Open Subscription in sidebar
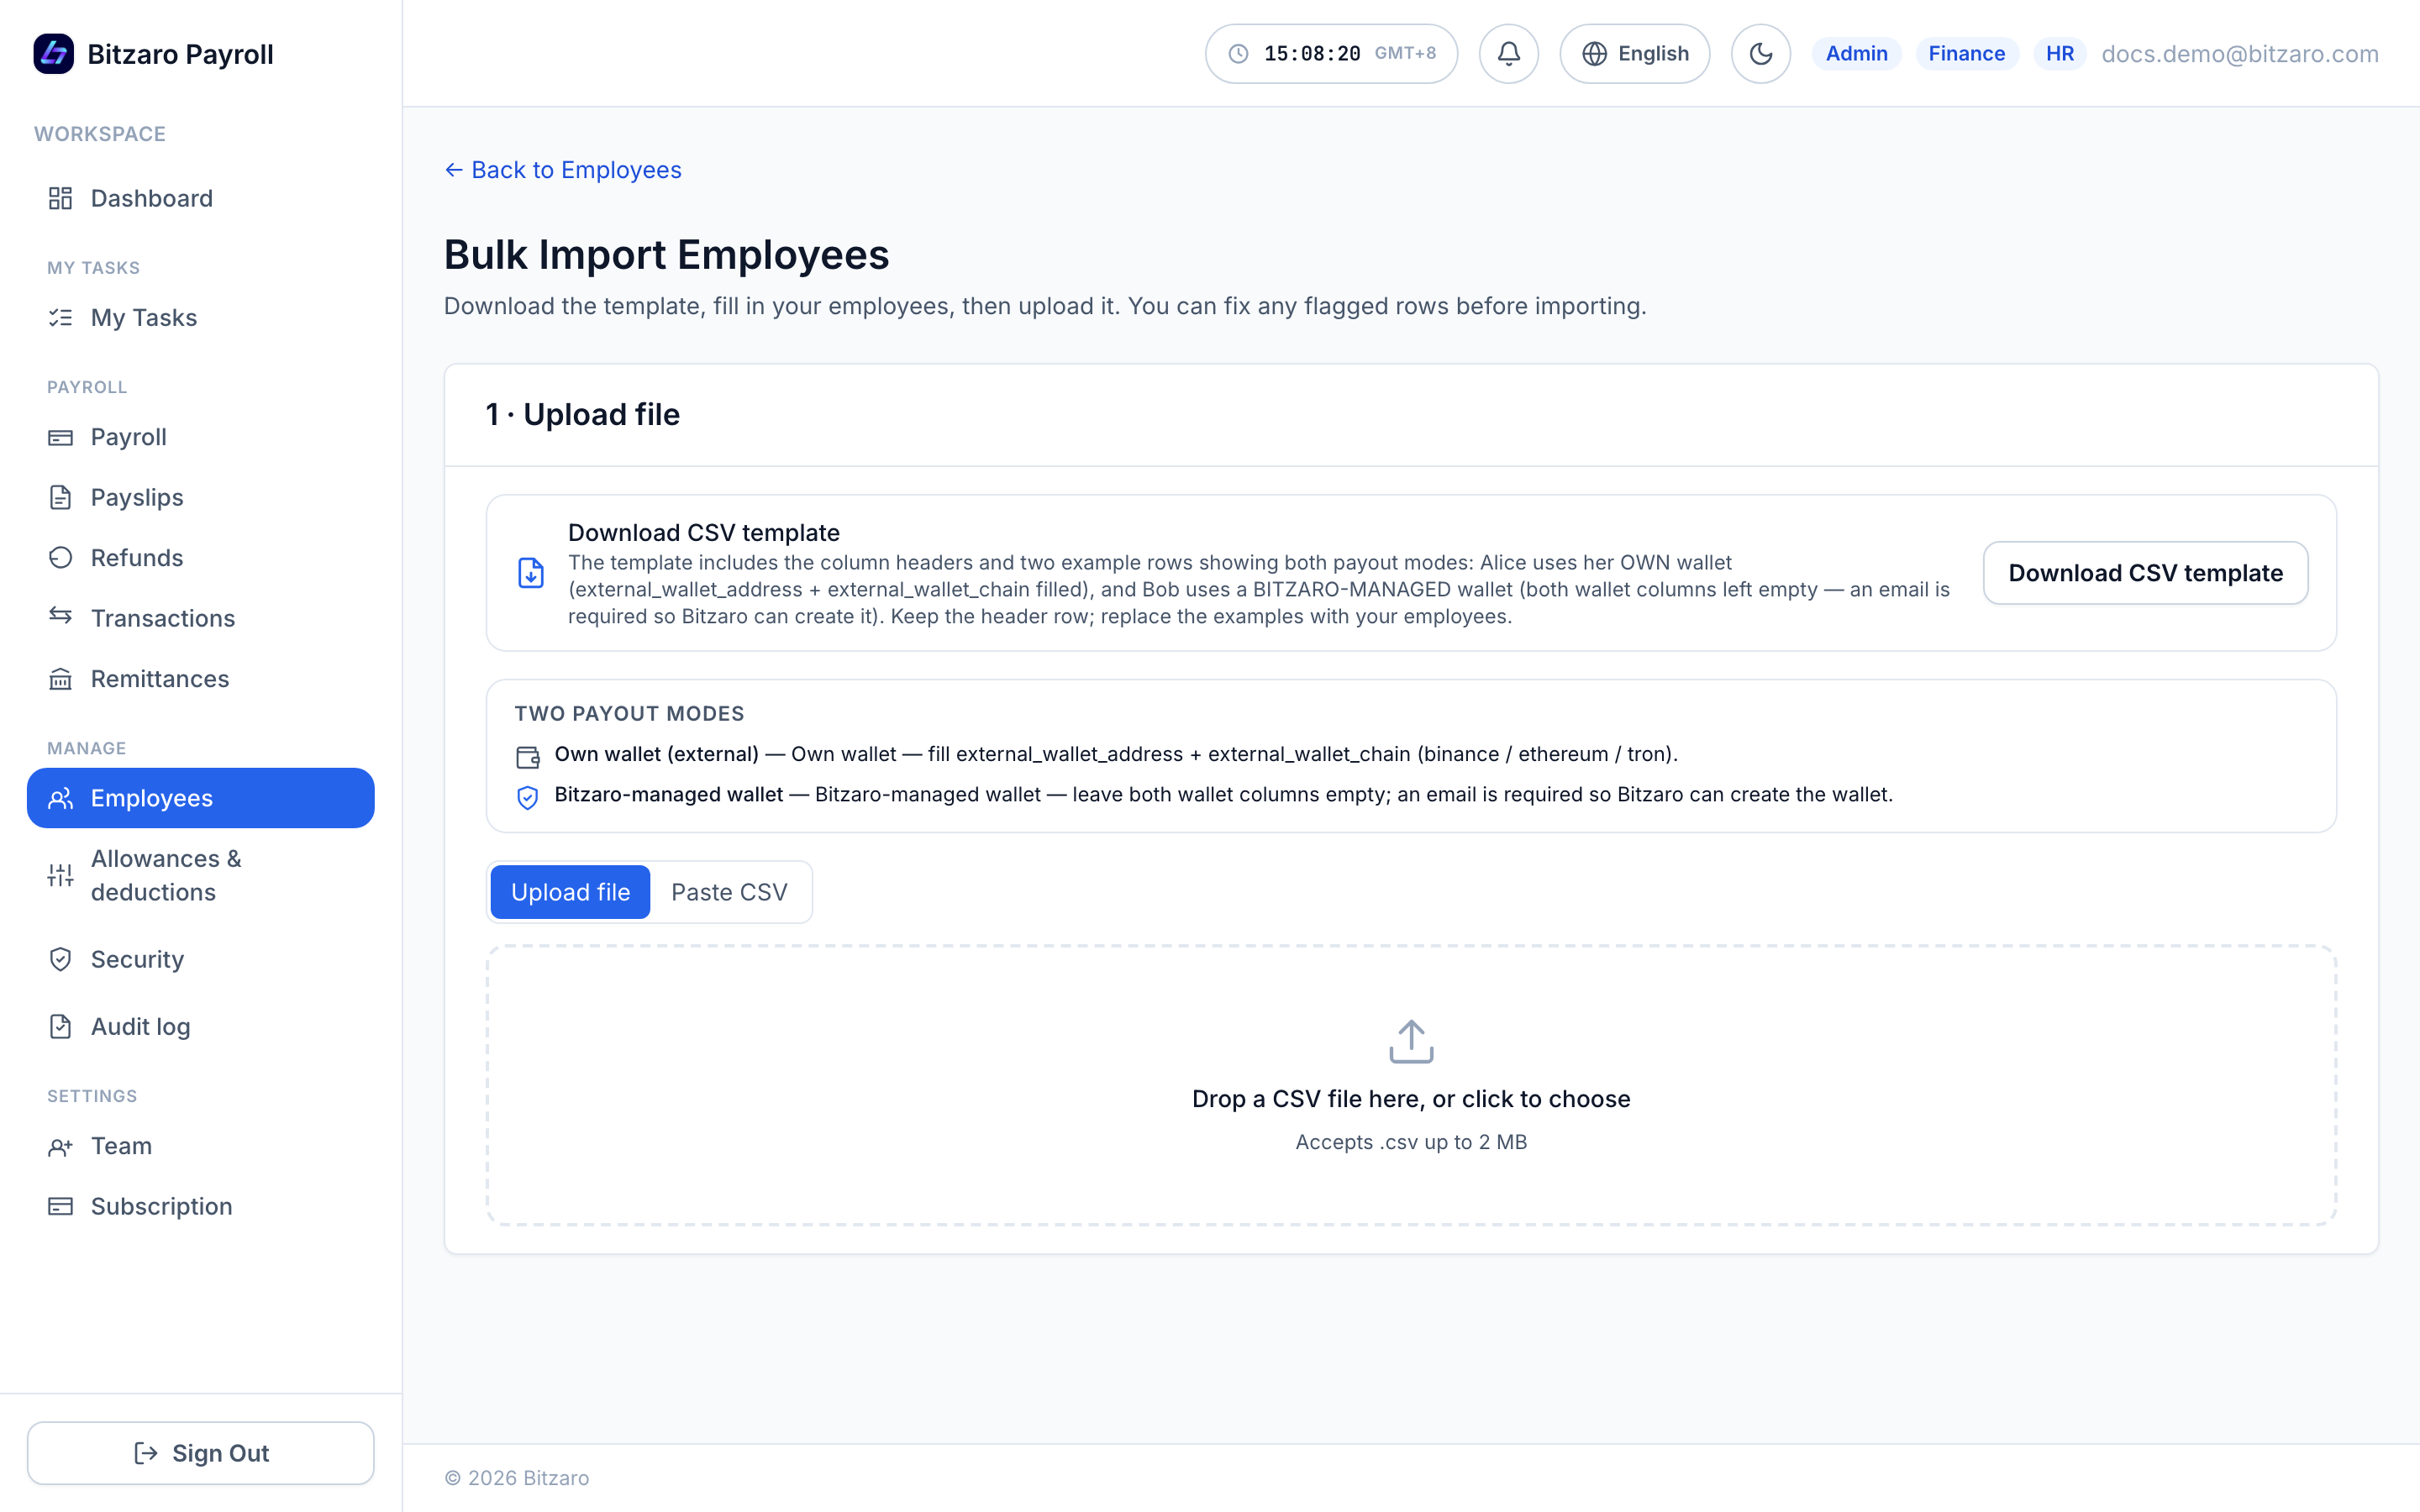The image size is (2420, 1512). [200, 1206]
